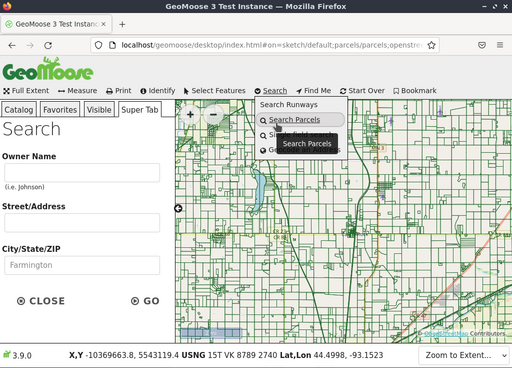This screenshot has width=512, height=368.
Task: Focus the City/State/ZIP input field
Action: click(82, 265)
